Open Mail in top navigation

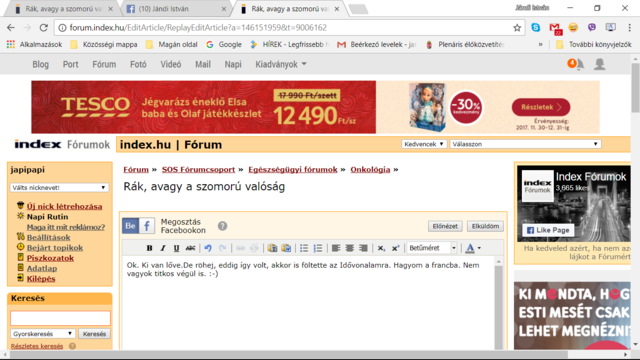203,64
